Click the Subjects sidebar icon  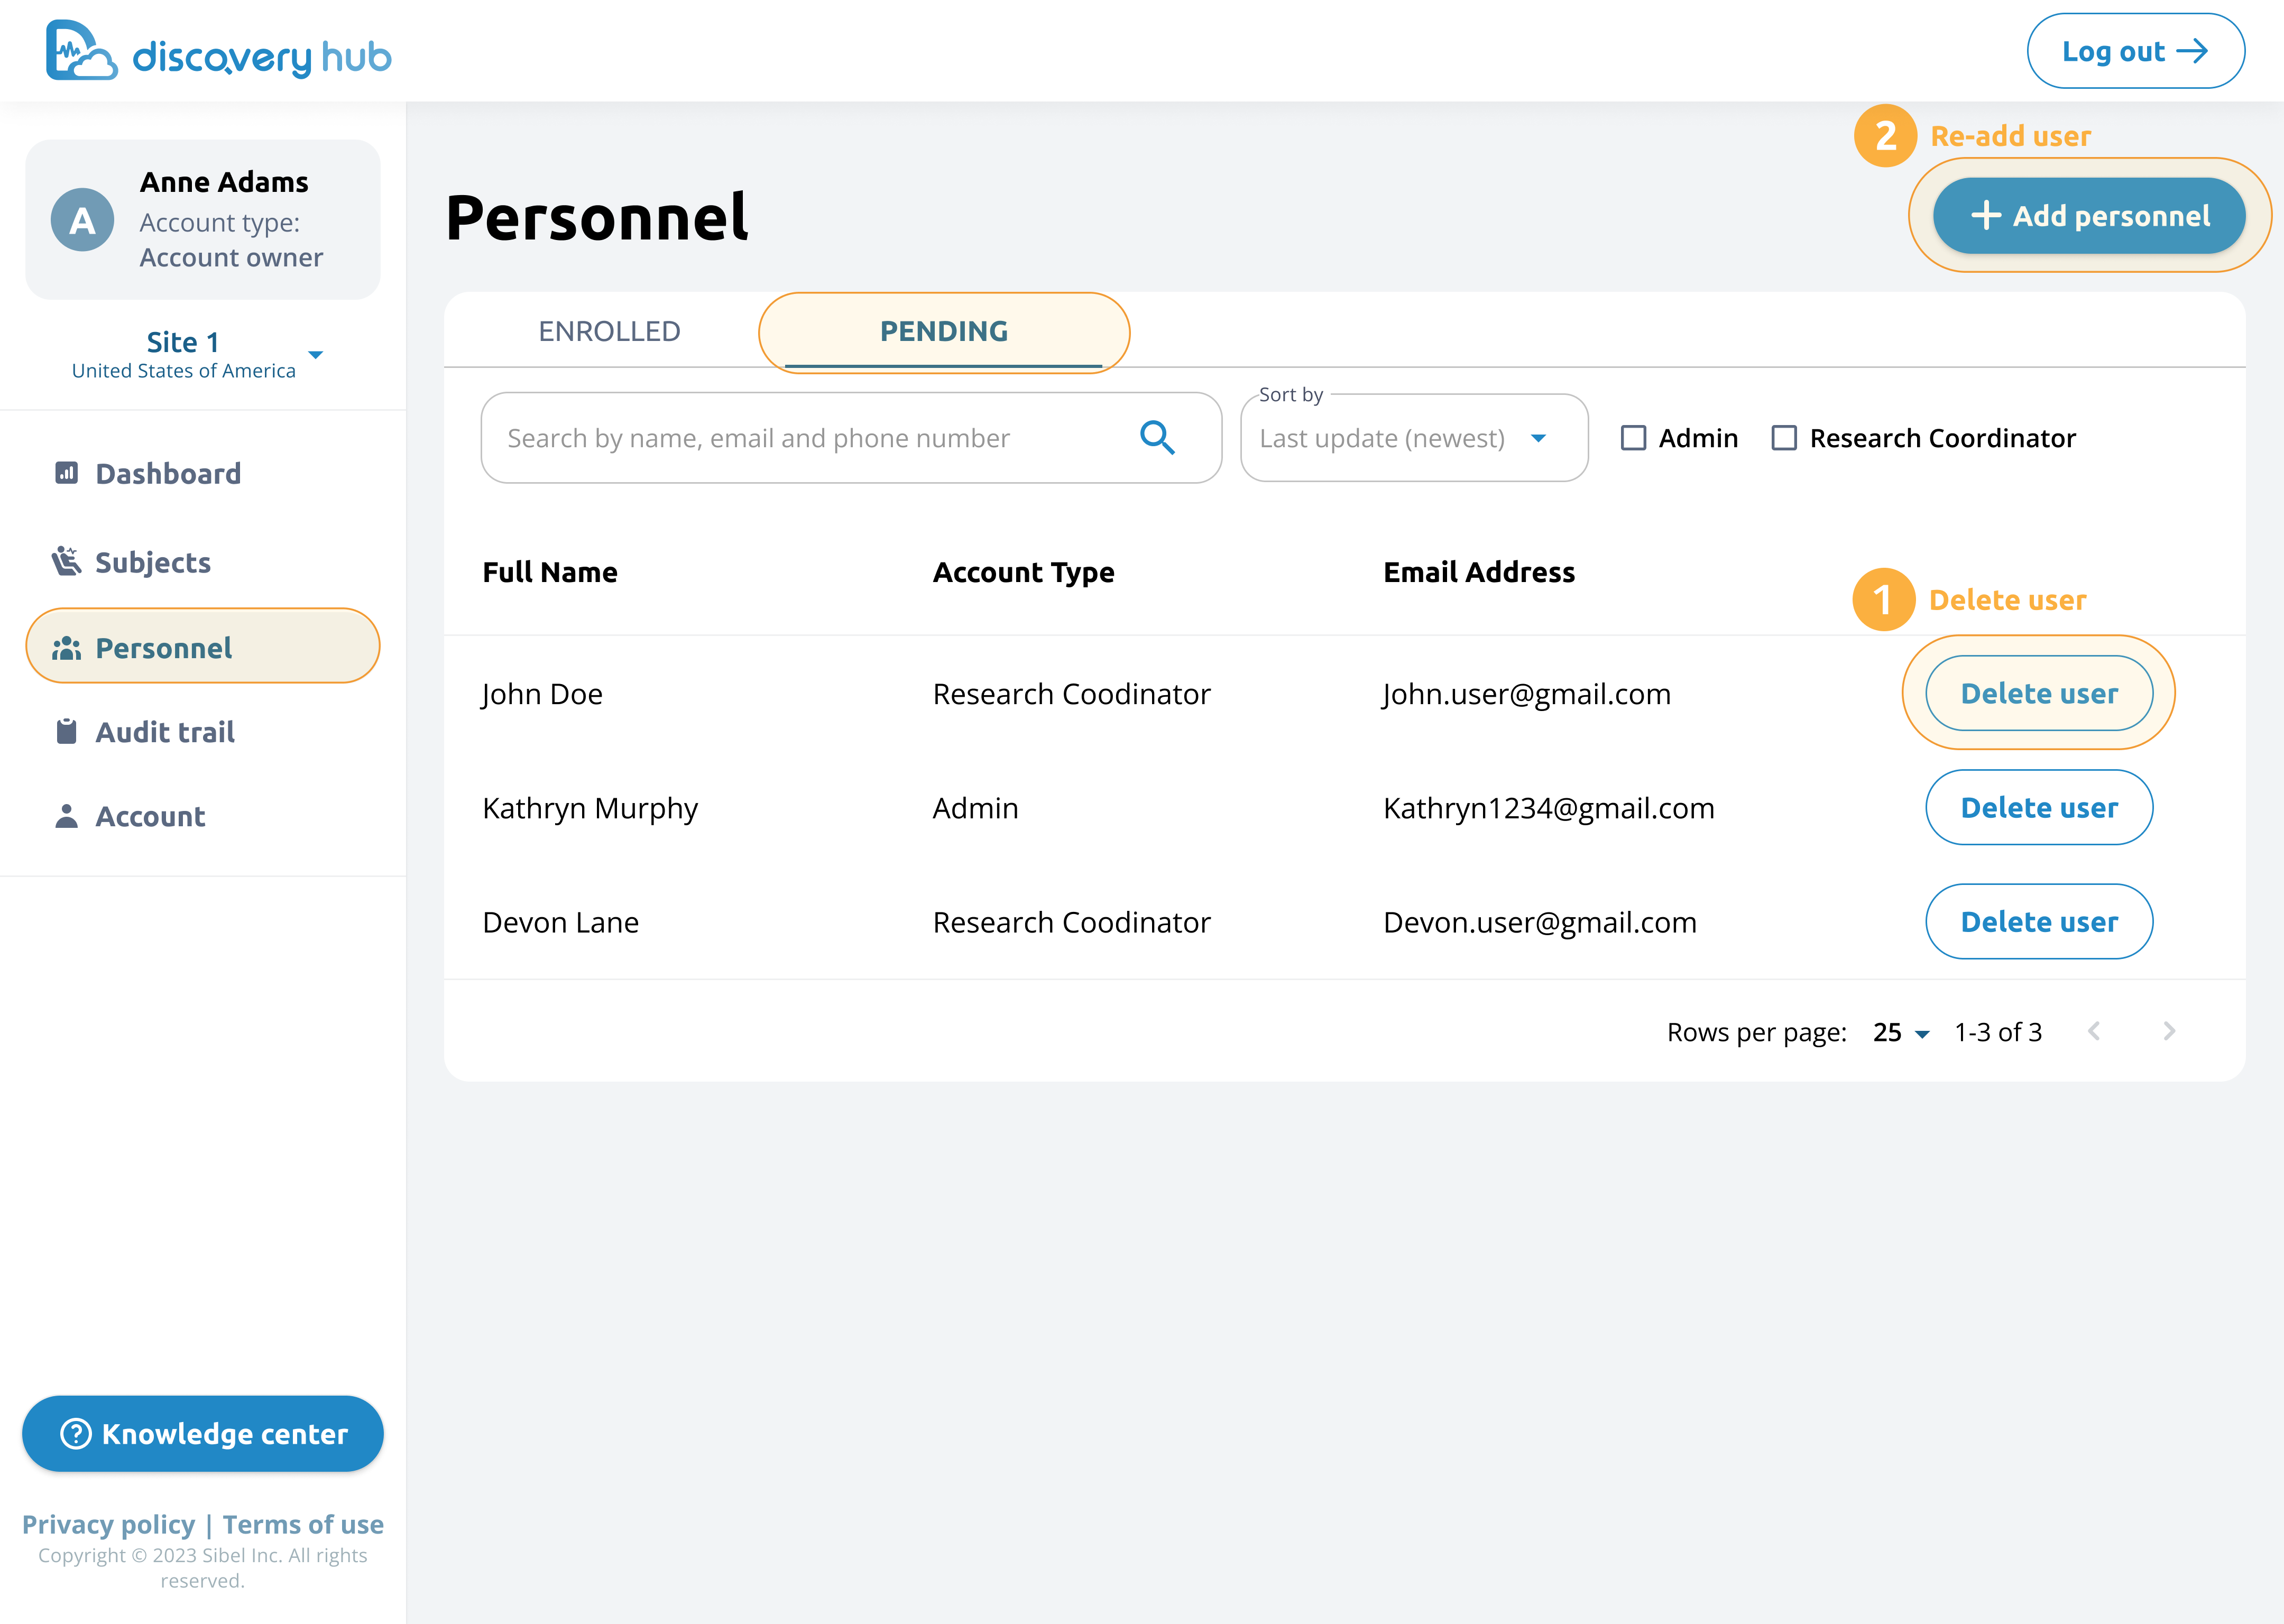click(66, 561)
